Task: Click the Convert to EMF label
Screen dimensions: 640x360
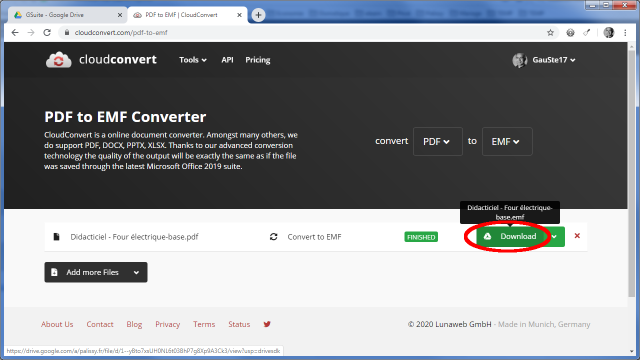Action: pyautogui.click(x=314, y=237)
